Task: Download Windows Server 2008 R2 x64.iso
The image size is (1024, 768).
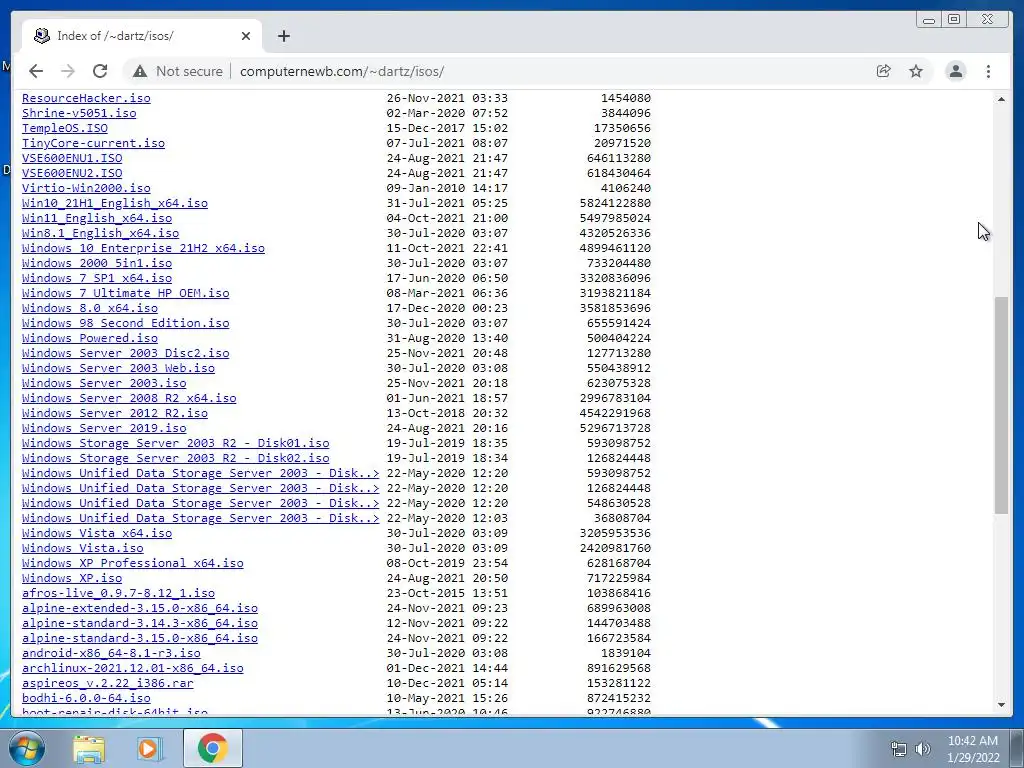Action: point(129,398)
